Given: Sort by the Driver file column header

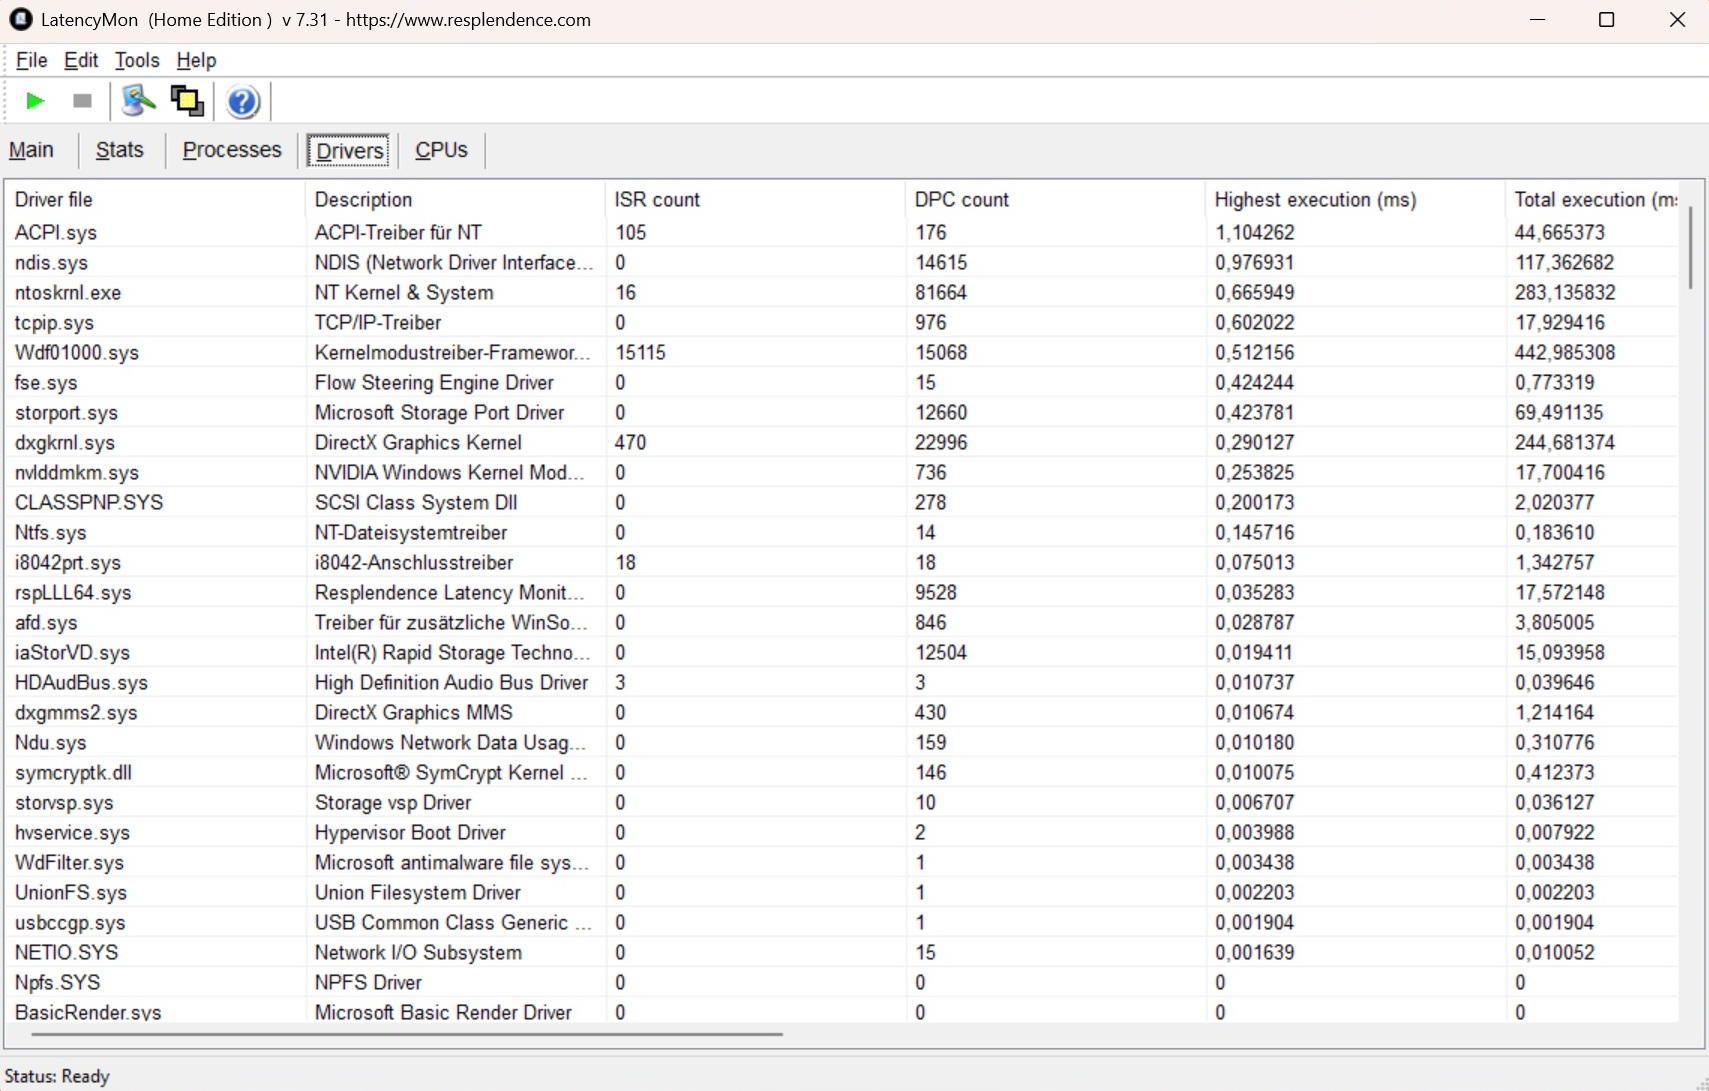Looking at the screenshot, I should [x=155, y=200].
